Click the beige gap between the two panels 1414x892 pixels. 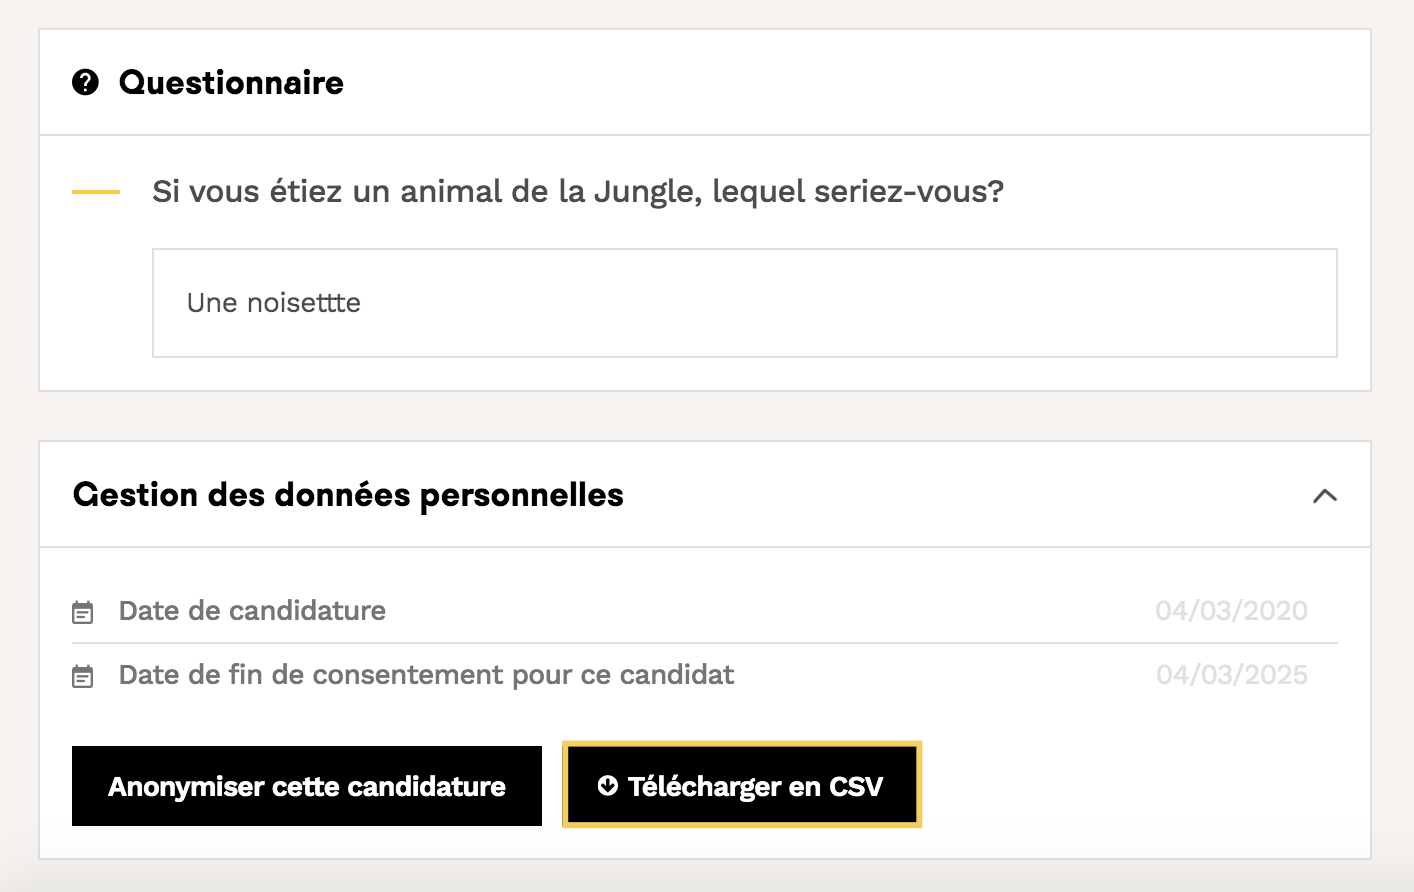click(704, 416)
